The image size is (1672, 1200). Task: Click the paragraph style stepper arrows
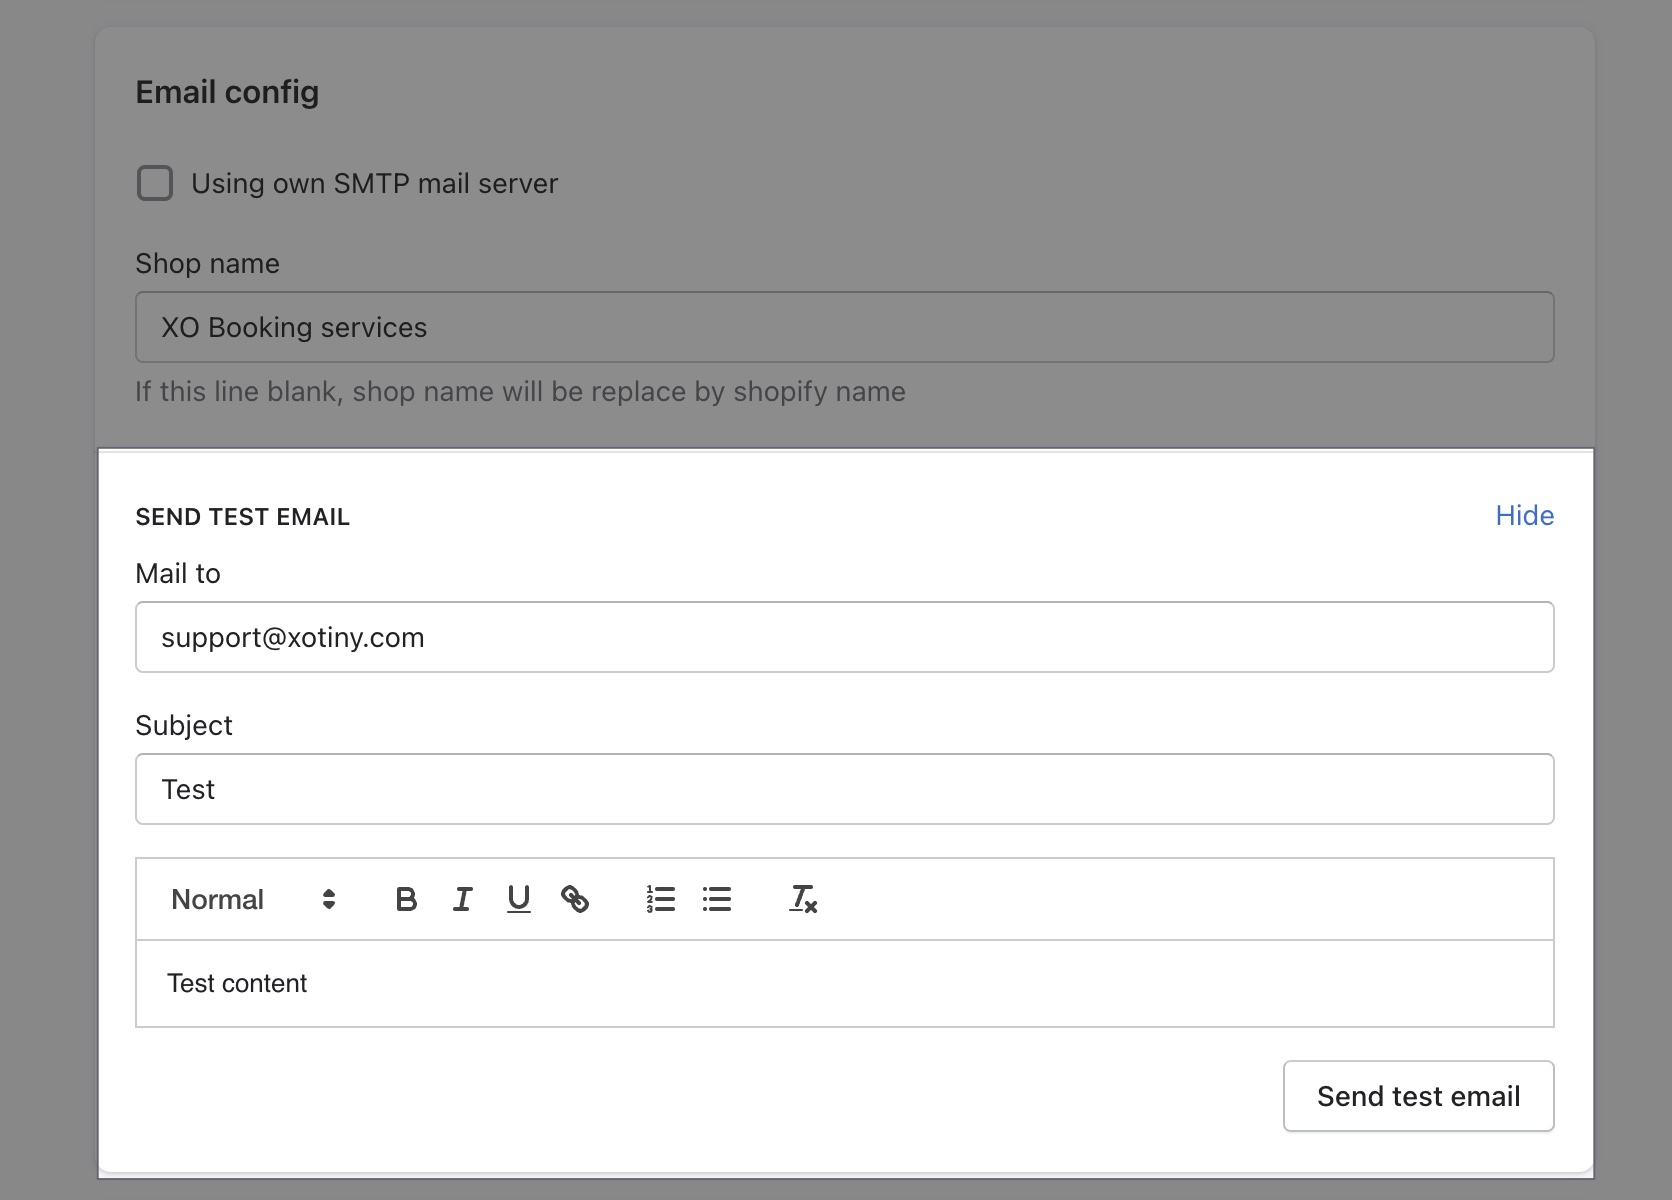328,899
